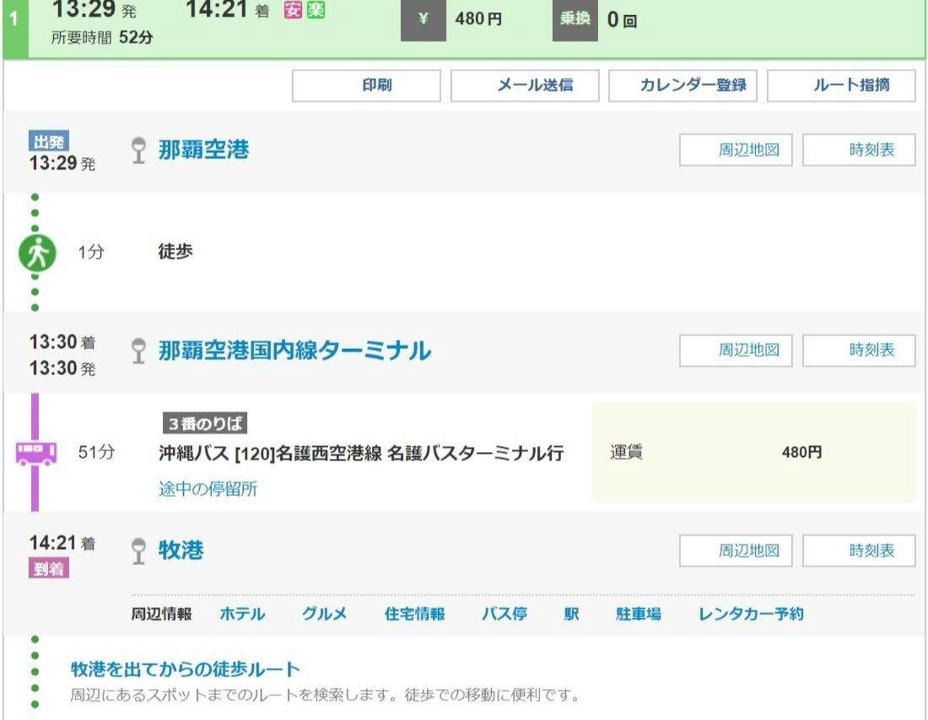This screenshot has width=928, height=720.
Task: Click the yen fare icon
Action: coord(423,20)
